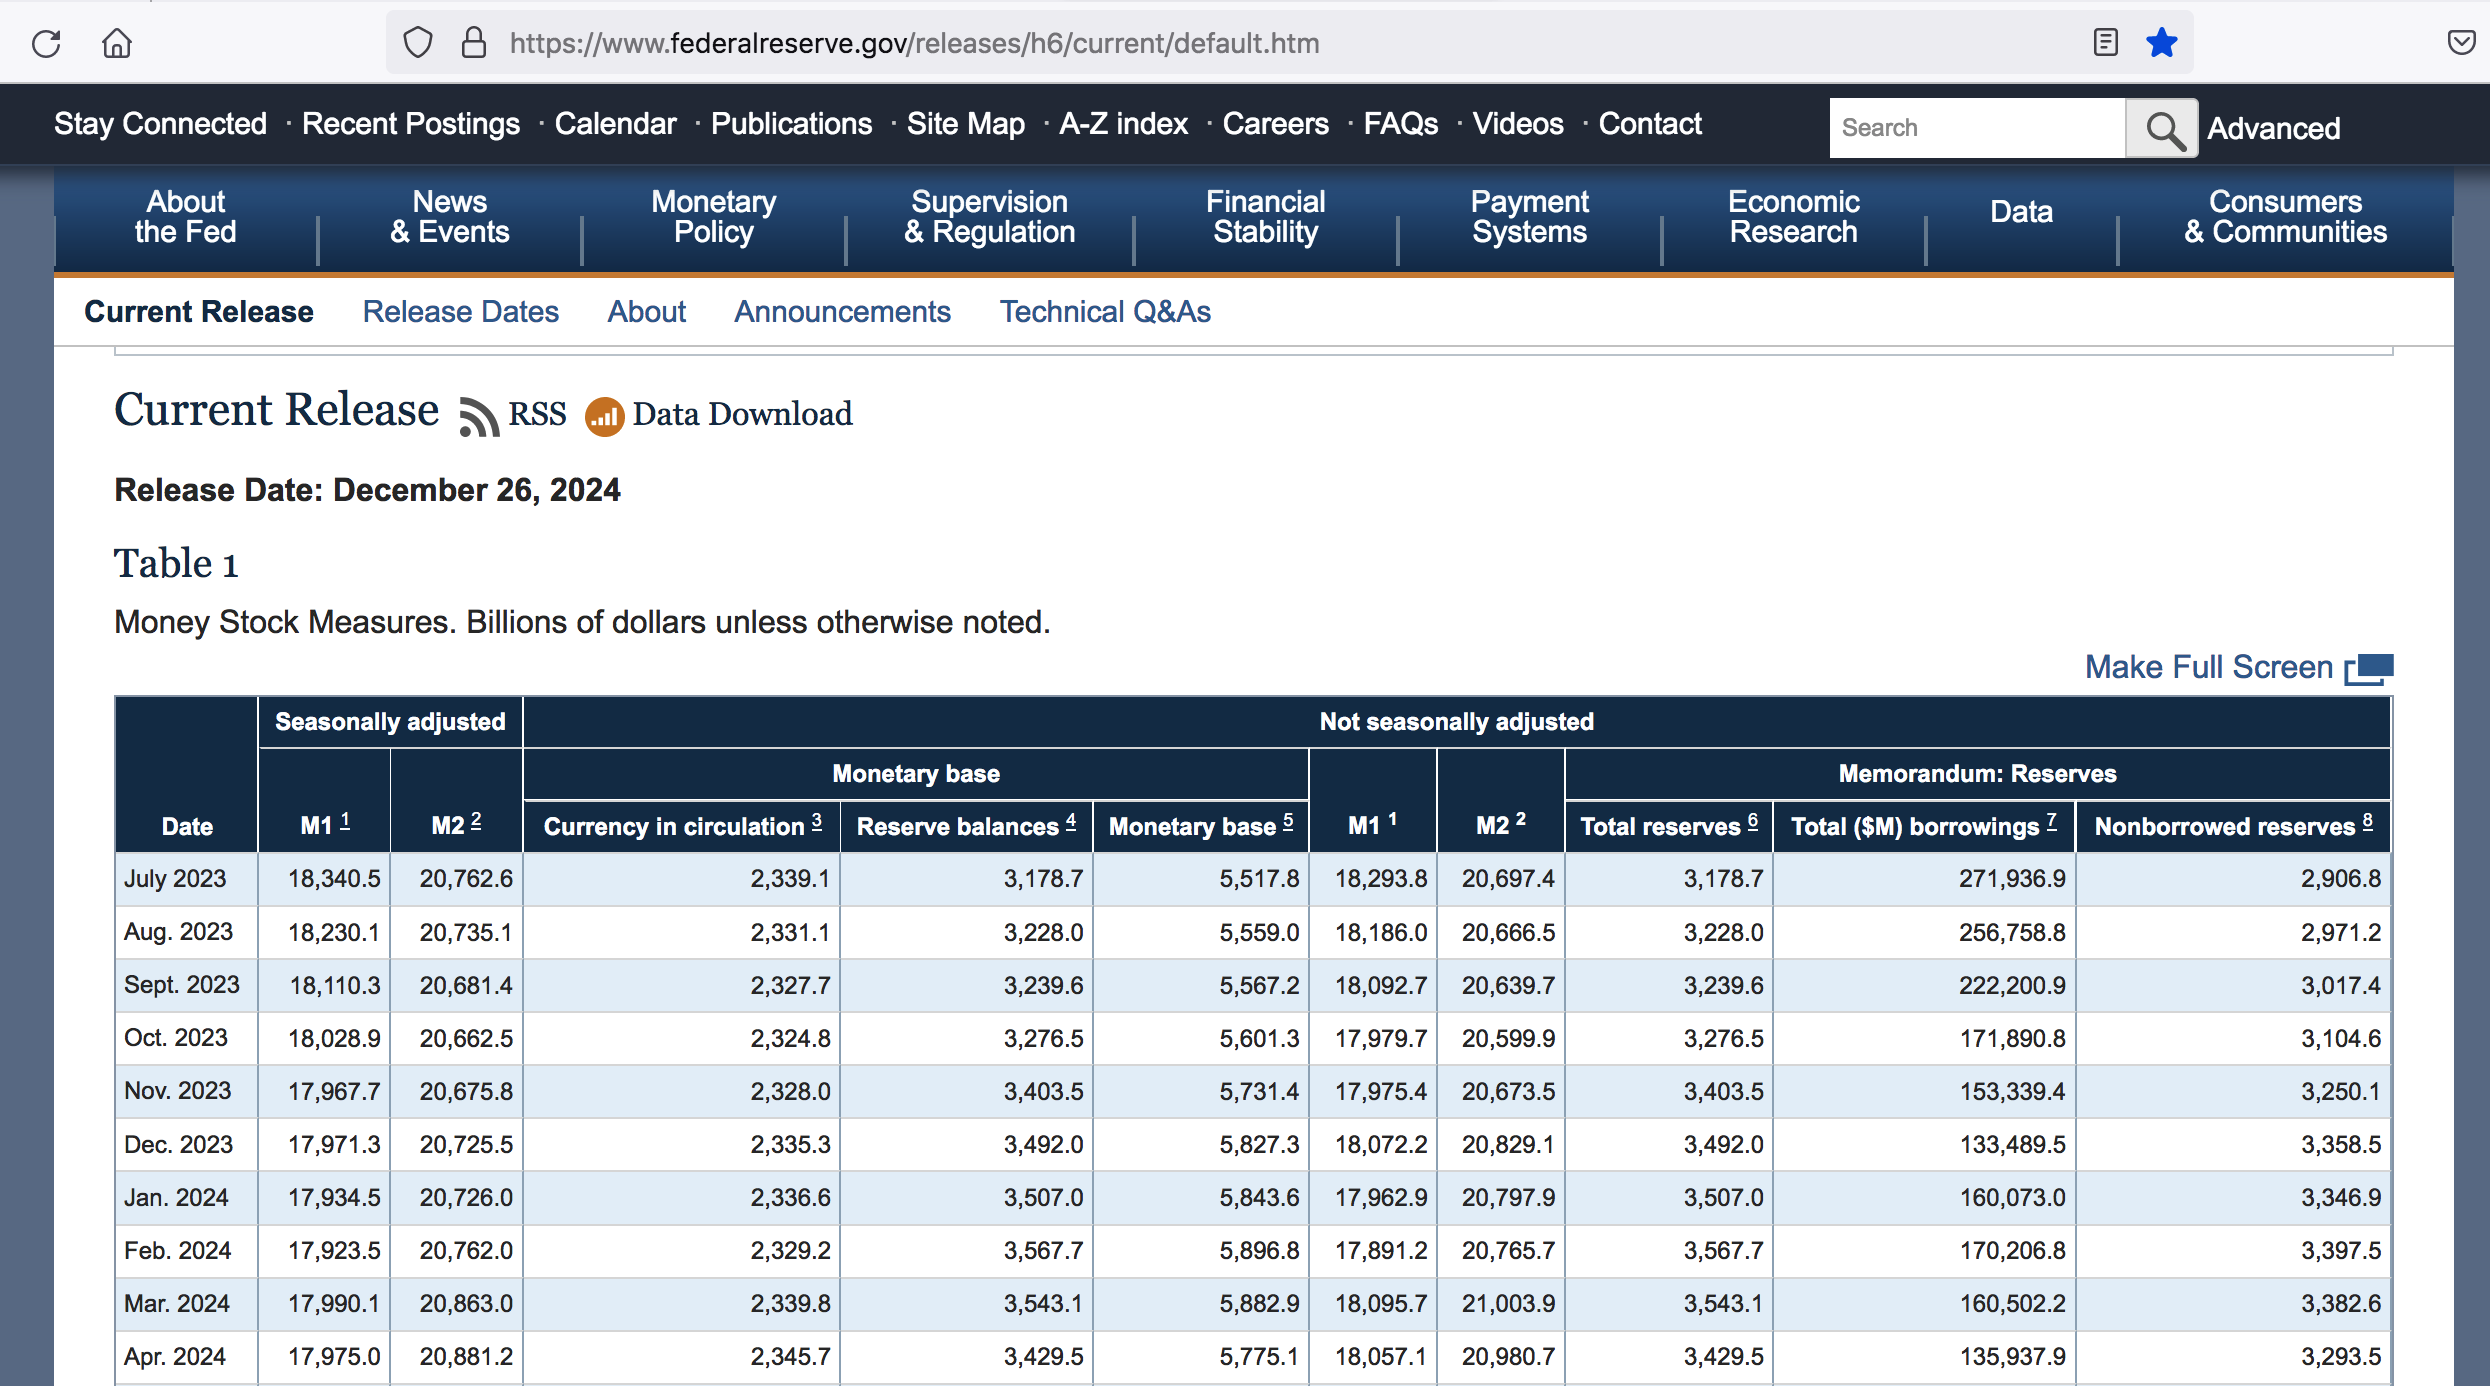Image resolution: width=2490 pixels, height=1386 pixels.
Task: Switch to Release Dates tab
Action: pos(461,312)
